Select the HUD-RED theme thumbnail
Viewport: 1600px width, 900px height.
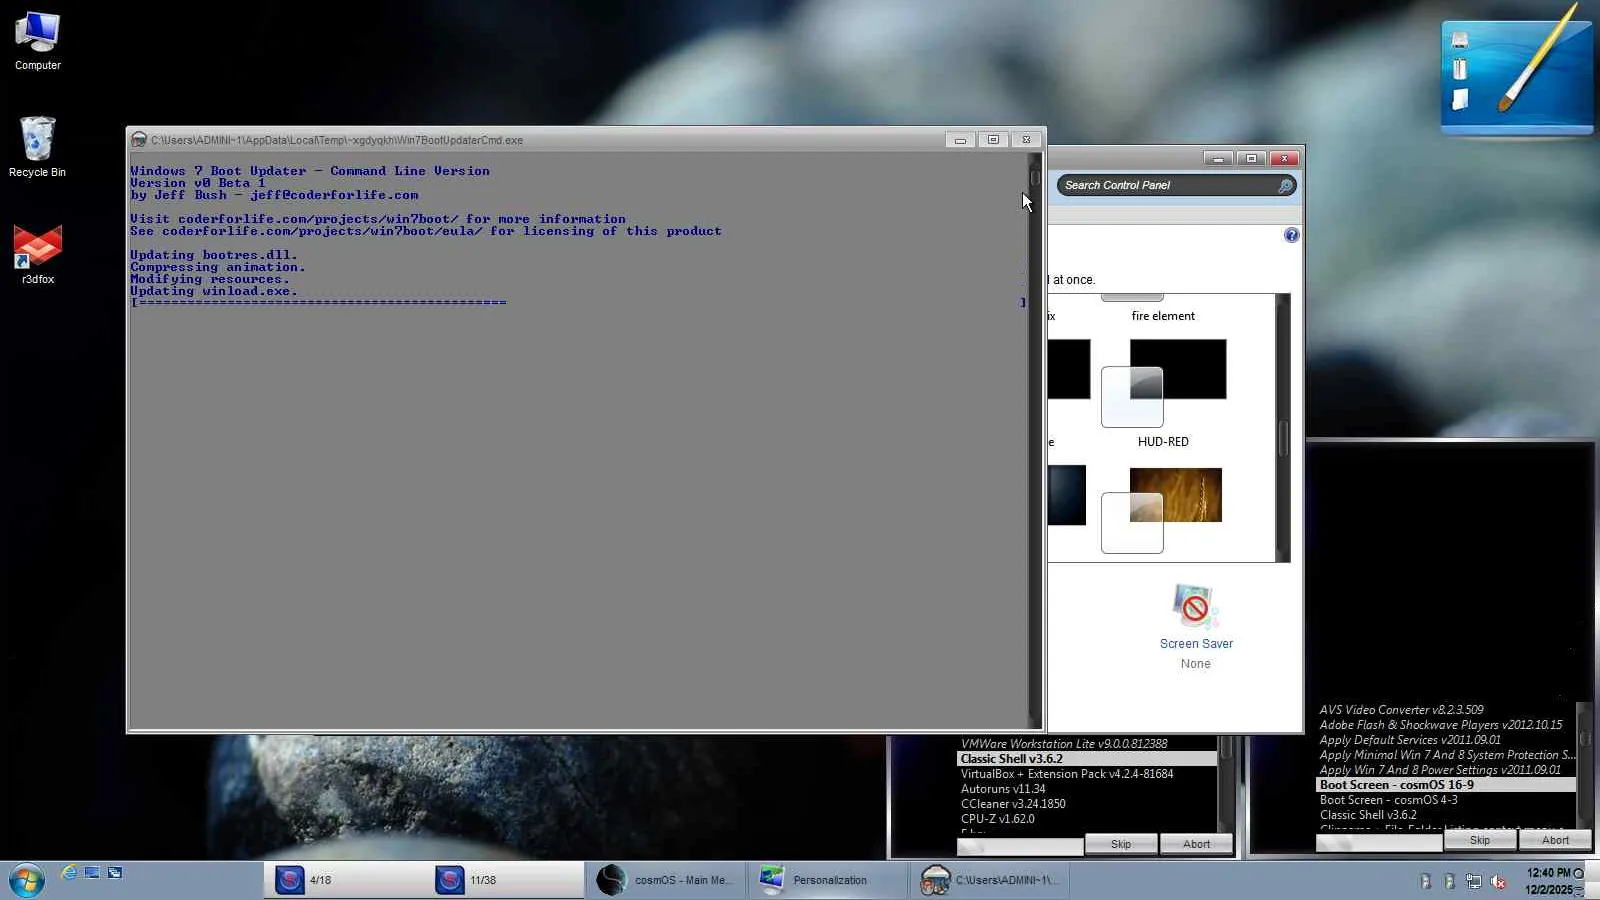click(x=1164, y=383)
